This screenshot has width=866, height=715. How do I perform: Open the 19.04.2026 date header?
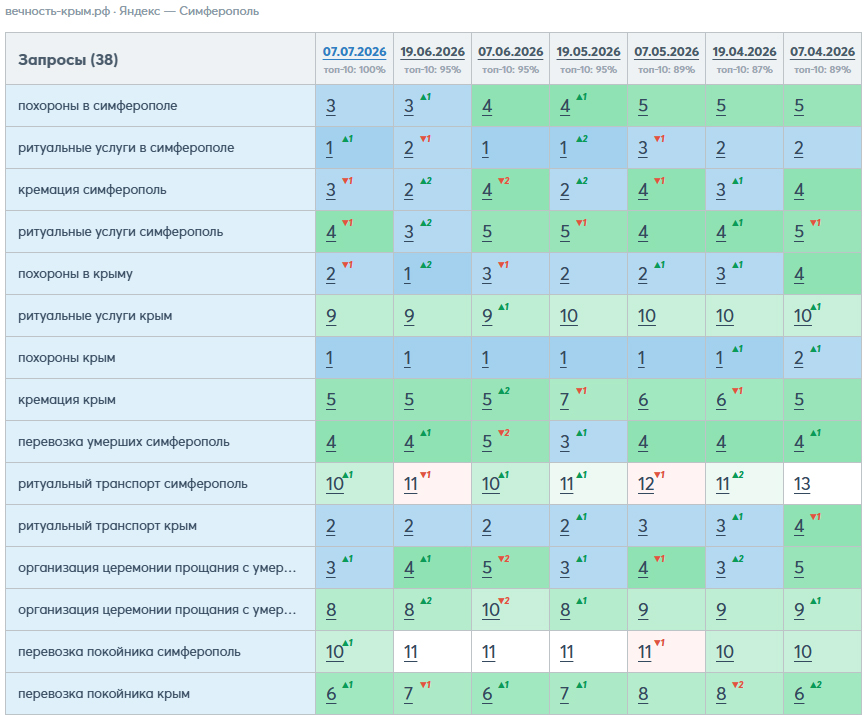(x=744, y=52)
